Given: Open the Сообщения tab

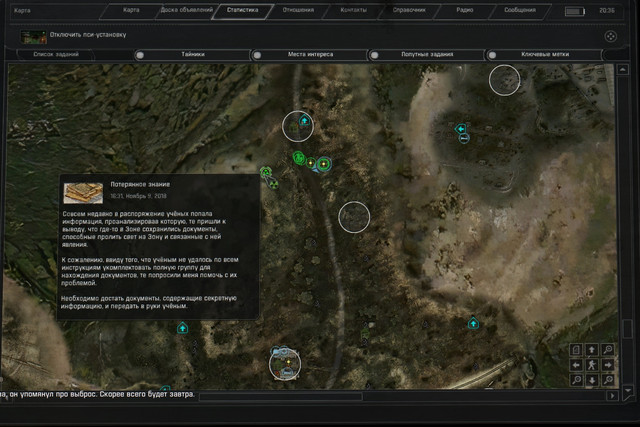Looking at the screenshot, I should point(520,10).
